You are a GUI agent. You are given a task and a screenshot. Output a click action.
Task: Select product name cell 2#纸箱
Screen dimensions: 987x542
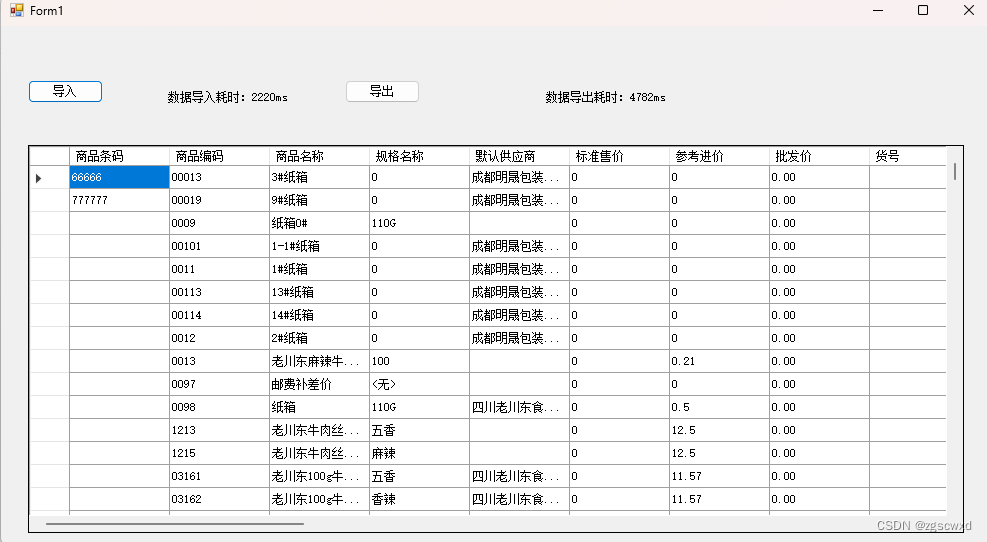319,338
